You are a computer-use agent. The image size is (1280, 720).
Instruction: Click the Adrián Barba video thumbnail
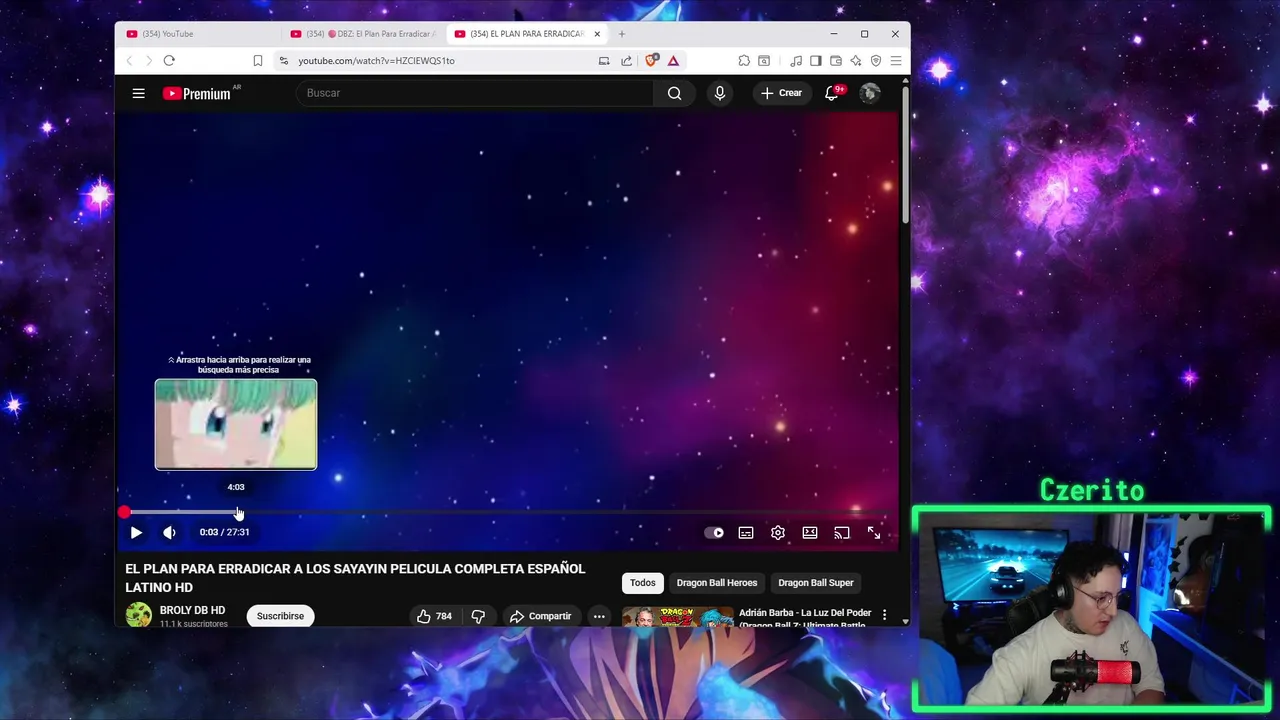677,618
